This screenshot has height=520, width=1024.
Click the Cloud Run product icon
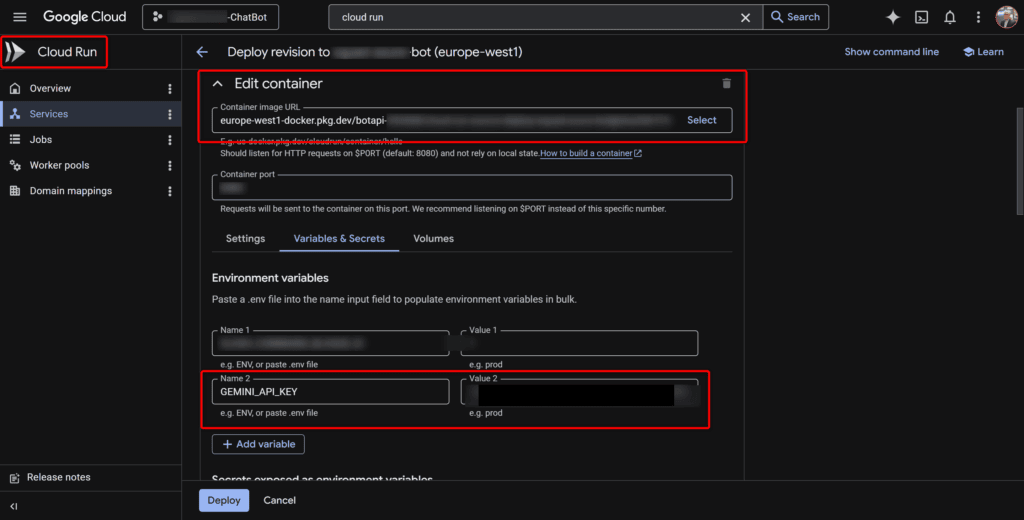click(15, 52)
